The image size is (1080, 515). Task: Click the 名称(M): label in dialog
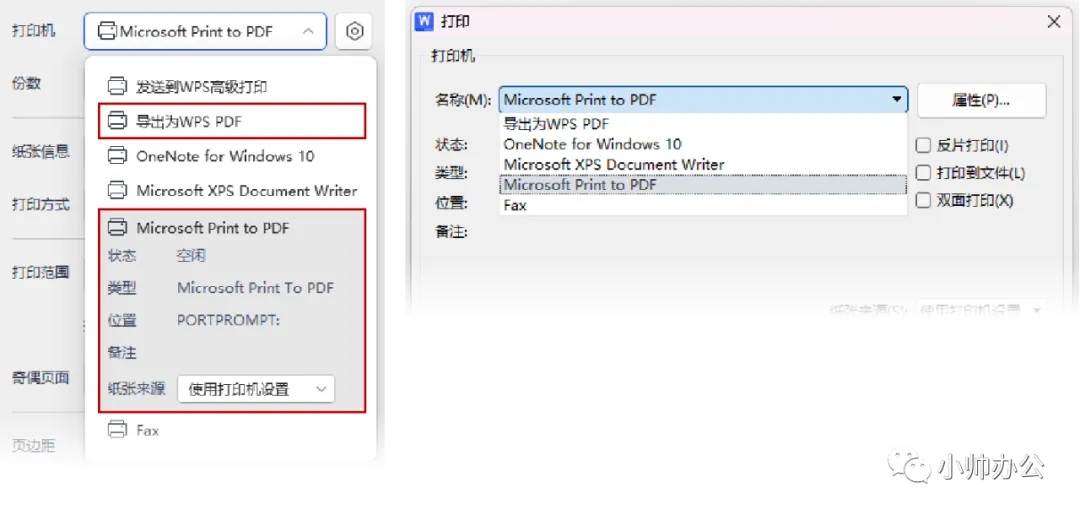(x=462, y=101)
